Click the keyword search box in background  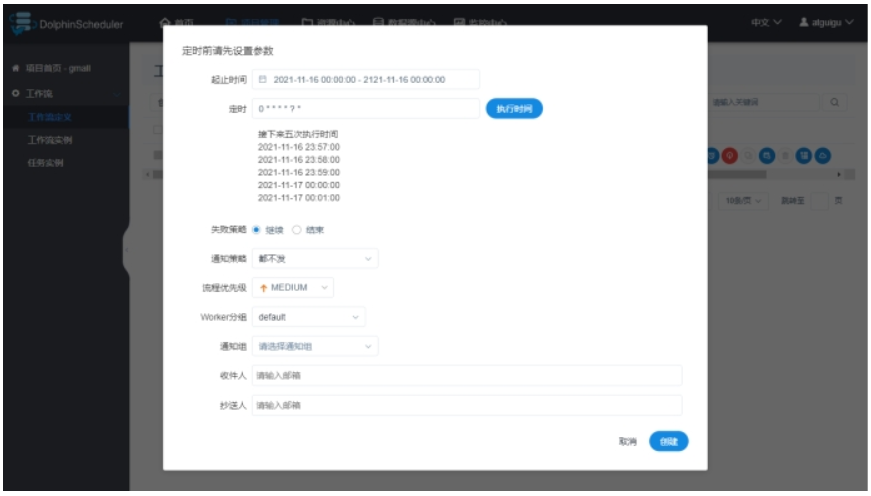click(x=764, y=102)
